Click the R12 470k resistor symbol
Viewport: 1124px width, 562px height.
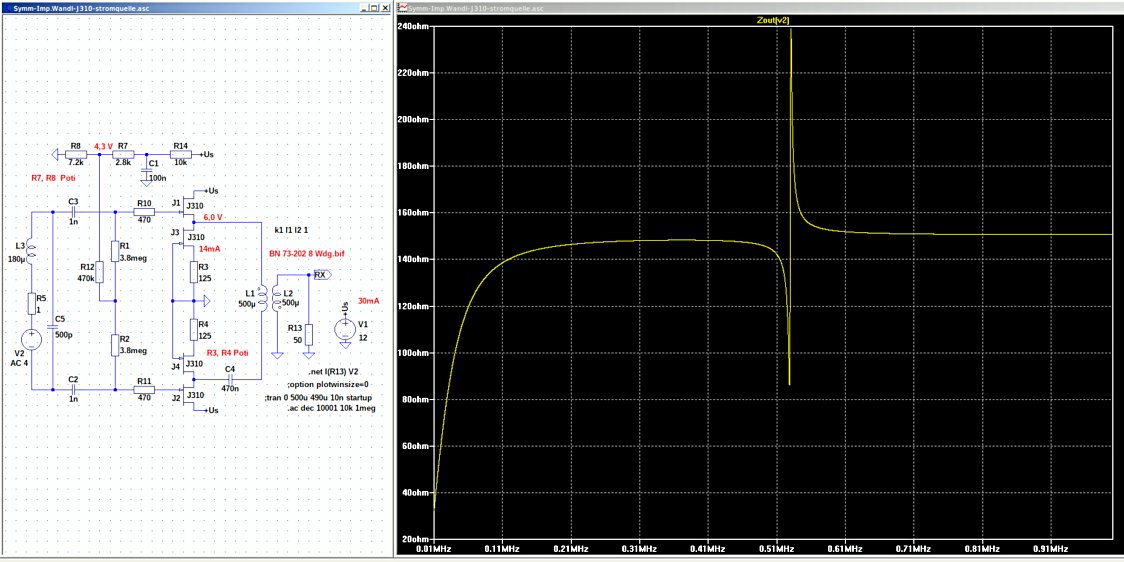(98, 270)
